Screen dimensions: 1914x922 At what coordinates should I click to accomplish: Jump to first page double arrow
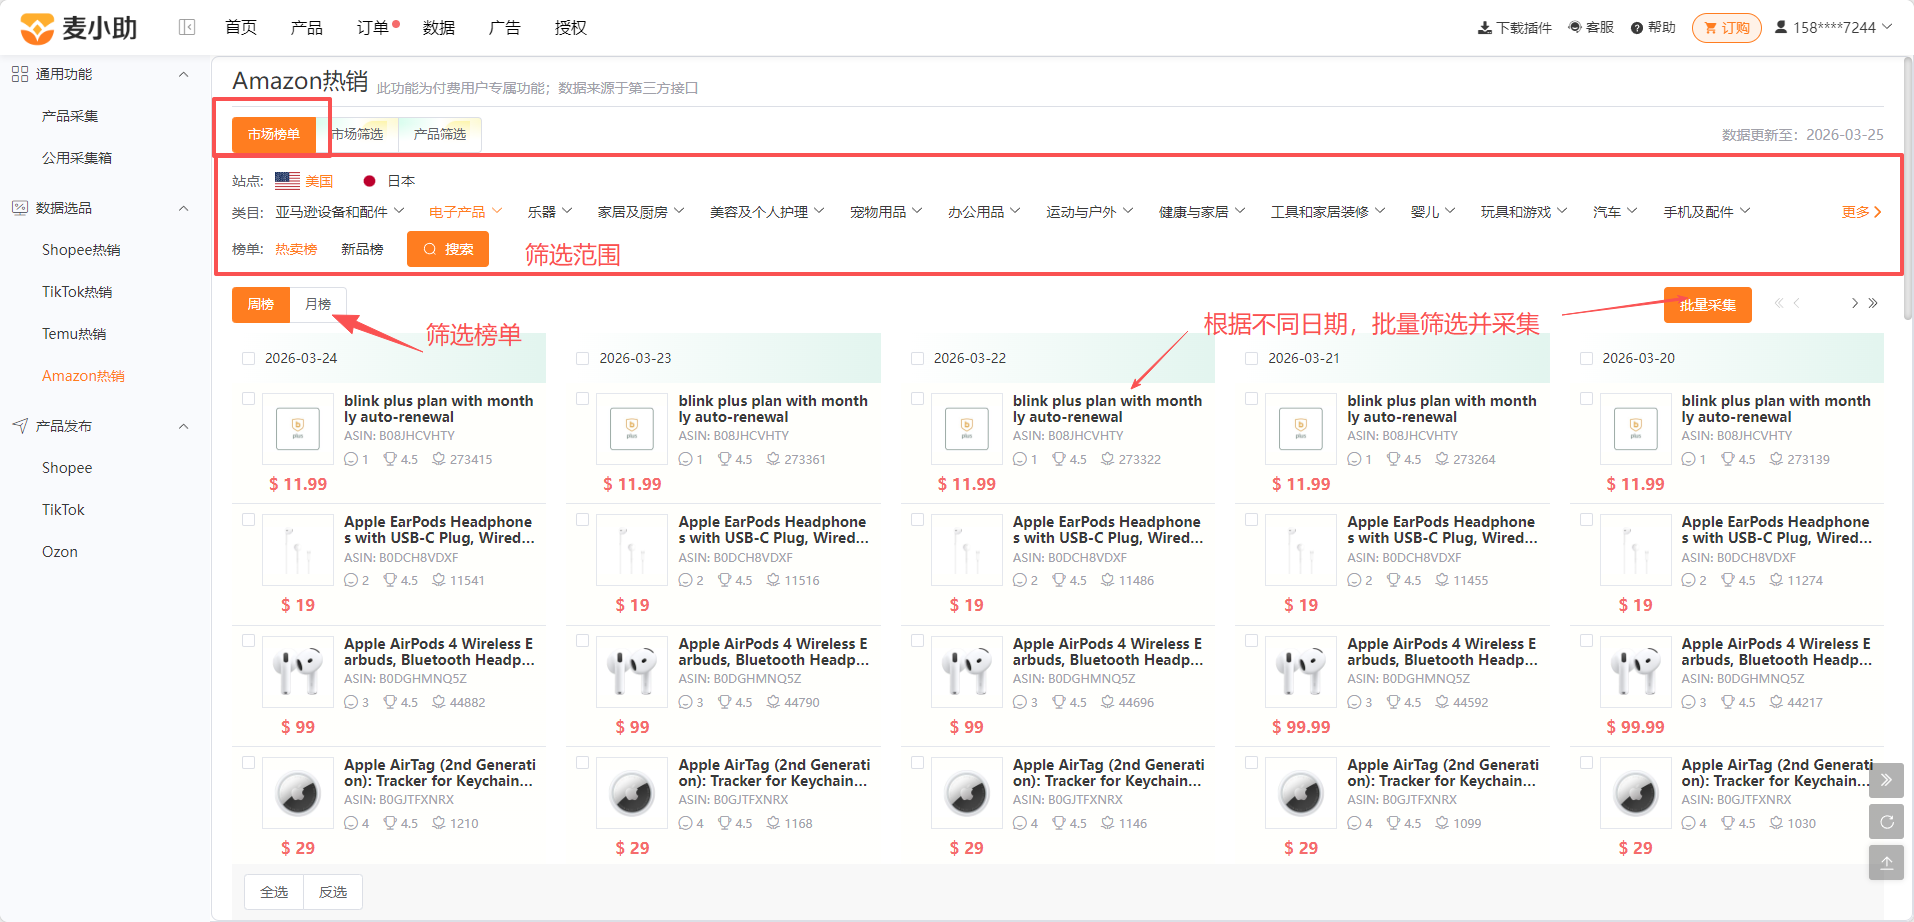tap(1779, 303)
